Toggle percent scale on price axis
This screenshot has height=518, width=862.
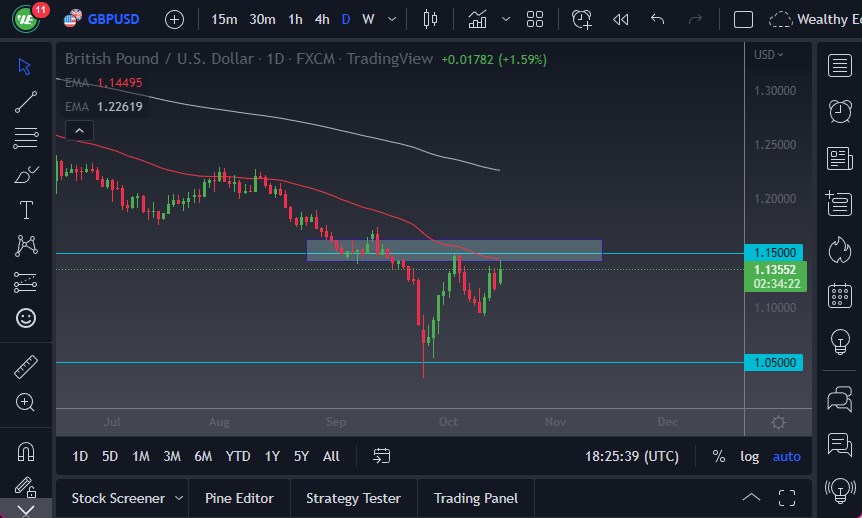point(718,456)
